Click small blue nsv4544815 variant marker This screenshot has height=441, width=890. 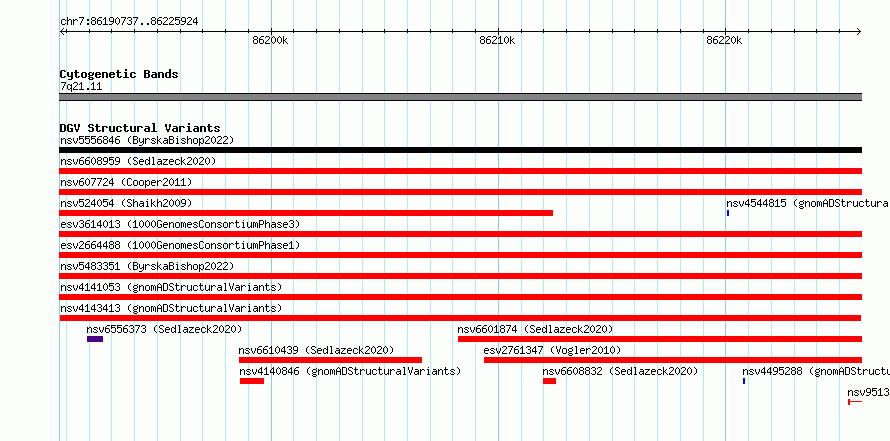coord(728,213)
